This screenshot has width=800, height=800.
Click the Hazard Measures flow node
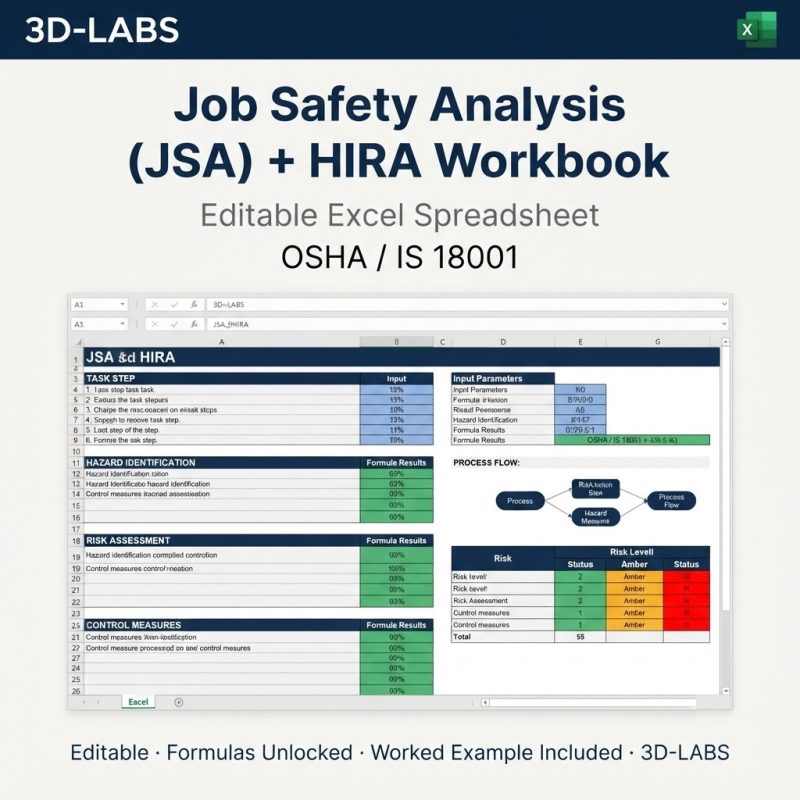coord(595,517)
